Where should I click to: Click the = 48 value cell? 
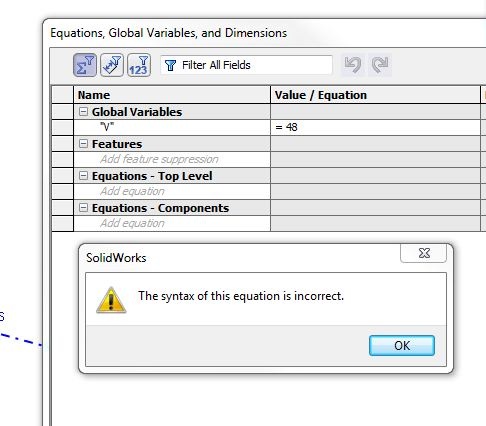tap(375, 127)
